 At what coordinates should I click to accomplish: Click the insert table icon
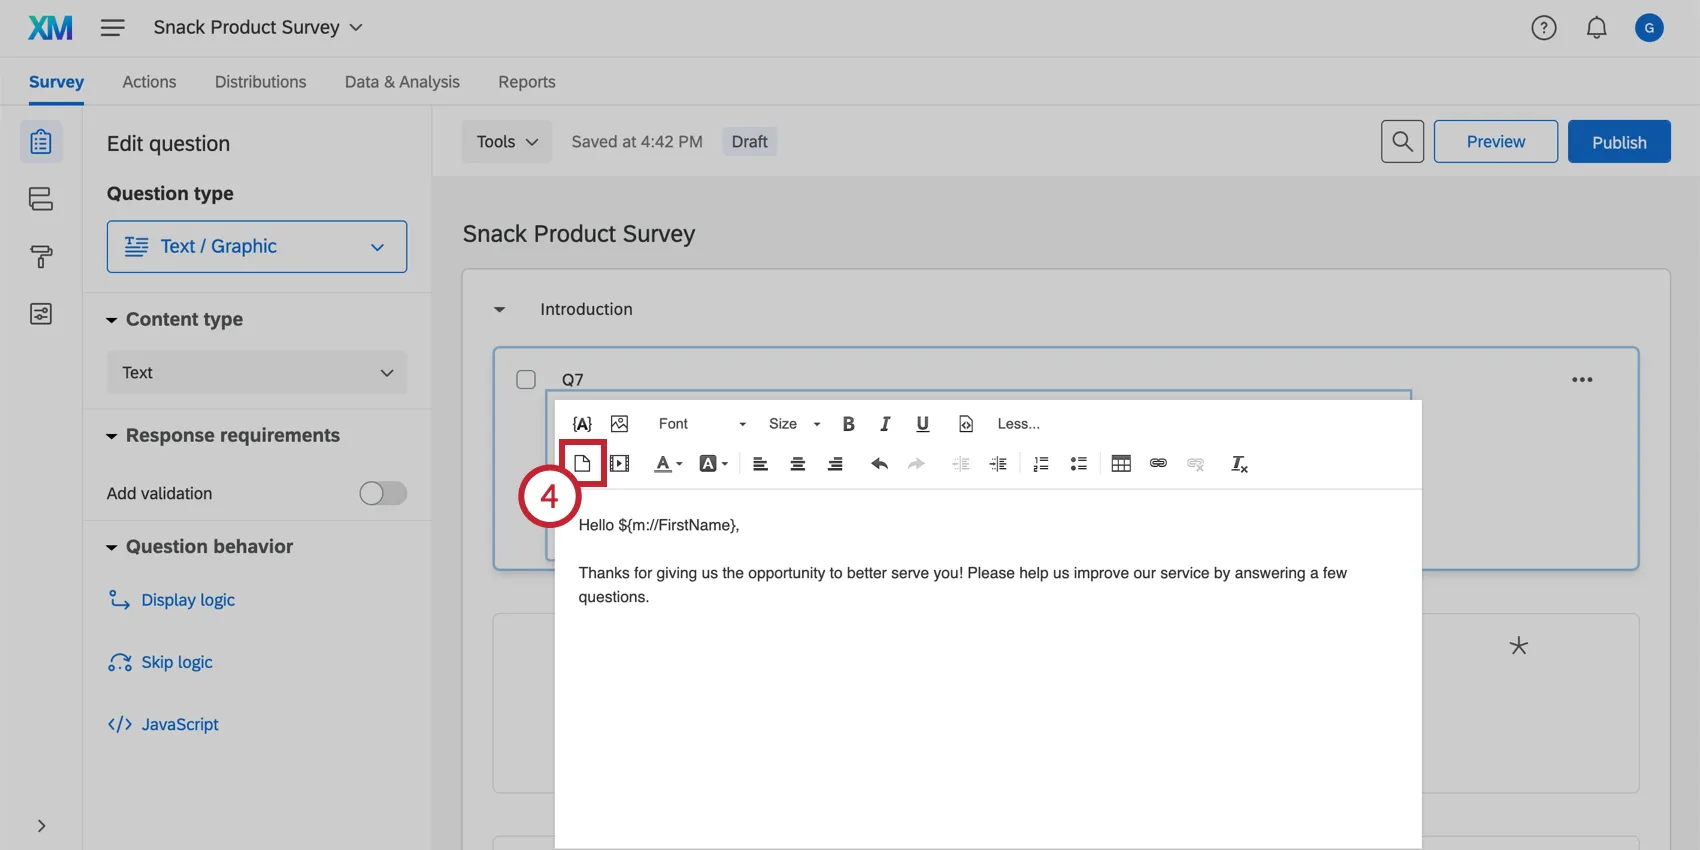click(1121, 464)
